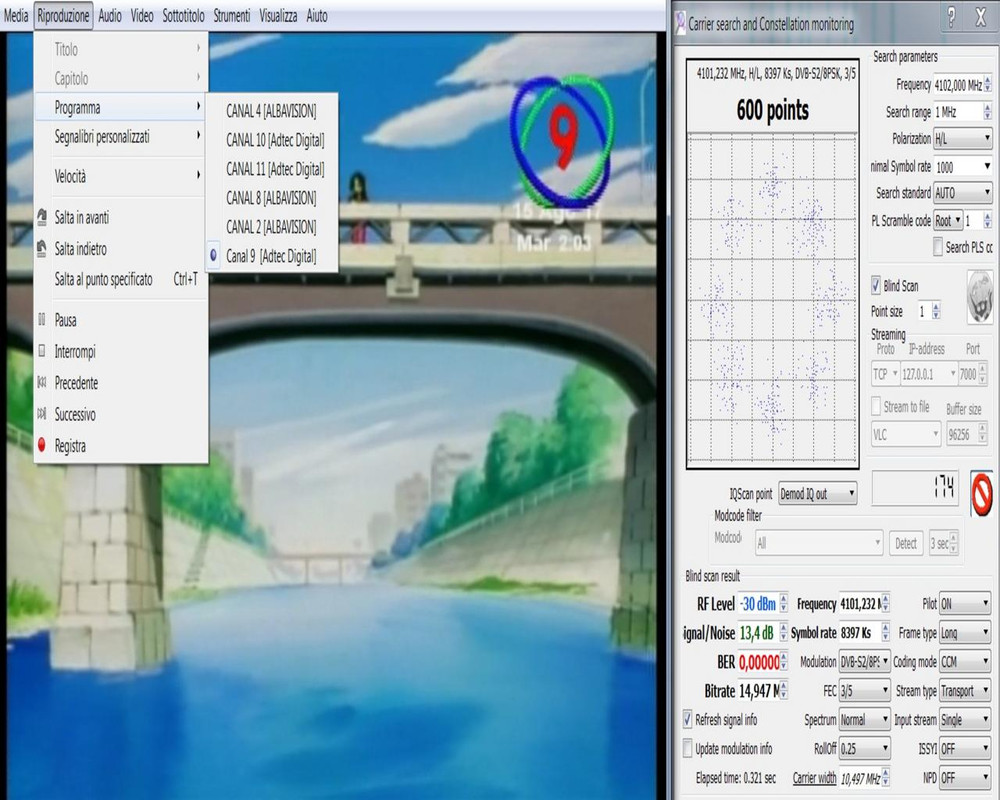Screen dimensions: 1000x800
Task: Open the Stream type Transport dropdown
Action: [965, 691]
